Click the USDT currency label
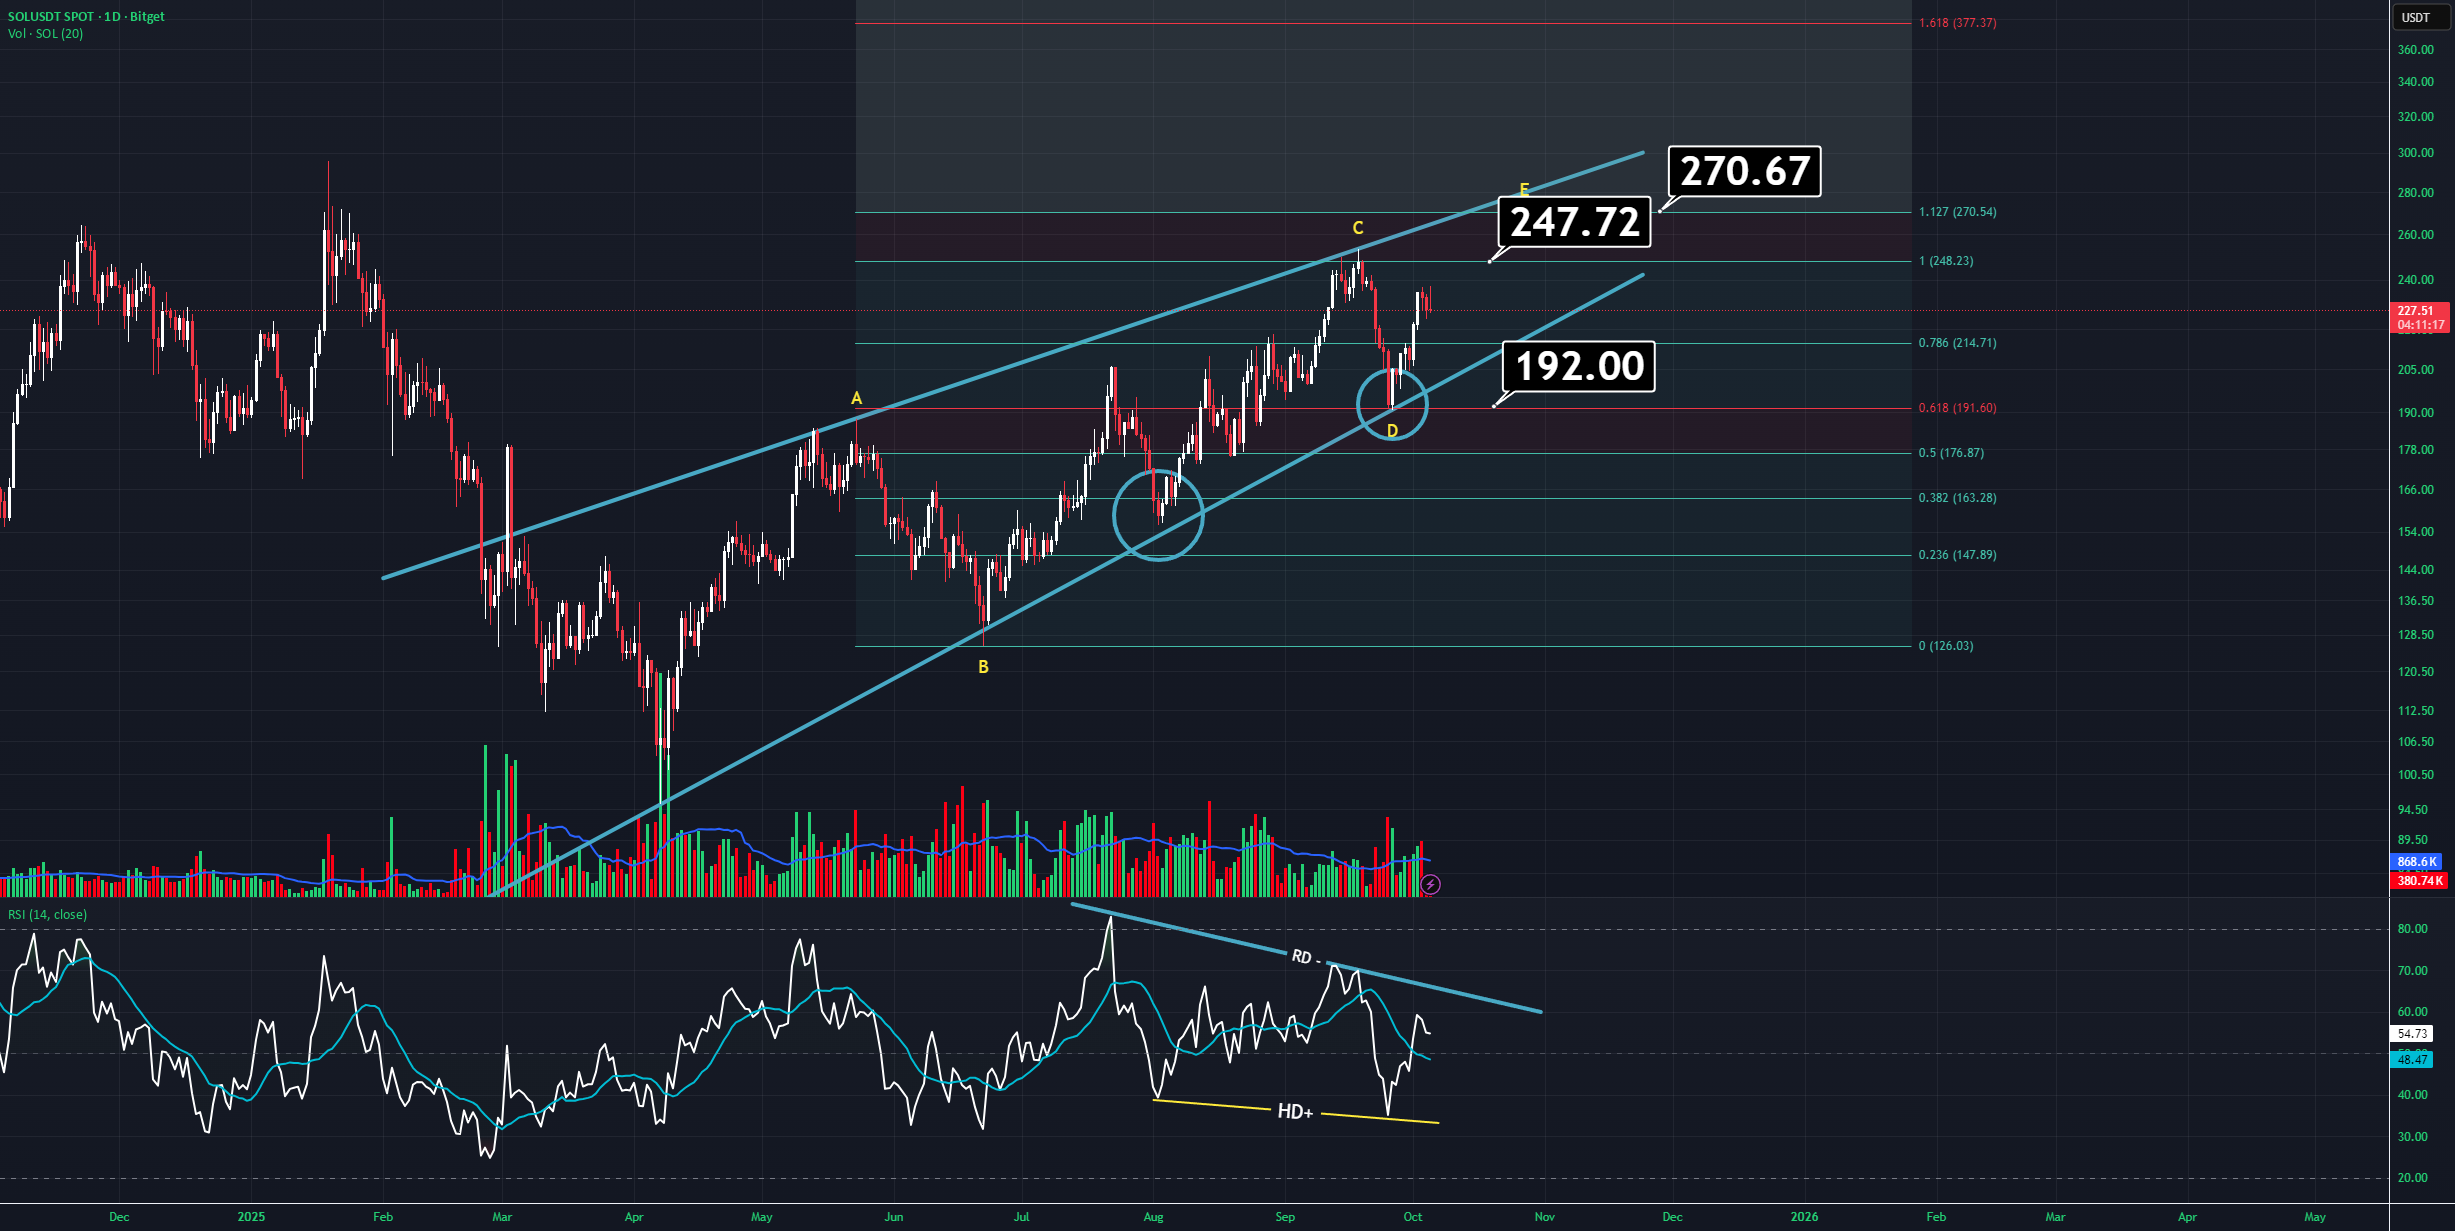Screen dimensions: 2455x1231 [2416, 17]
